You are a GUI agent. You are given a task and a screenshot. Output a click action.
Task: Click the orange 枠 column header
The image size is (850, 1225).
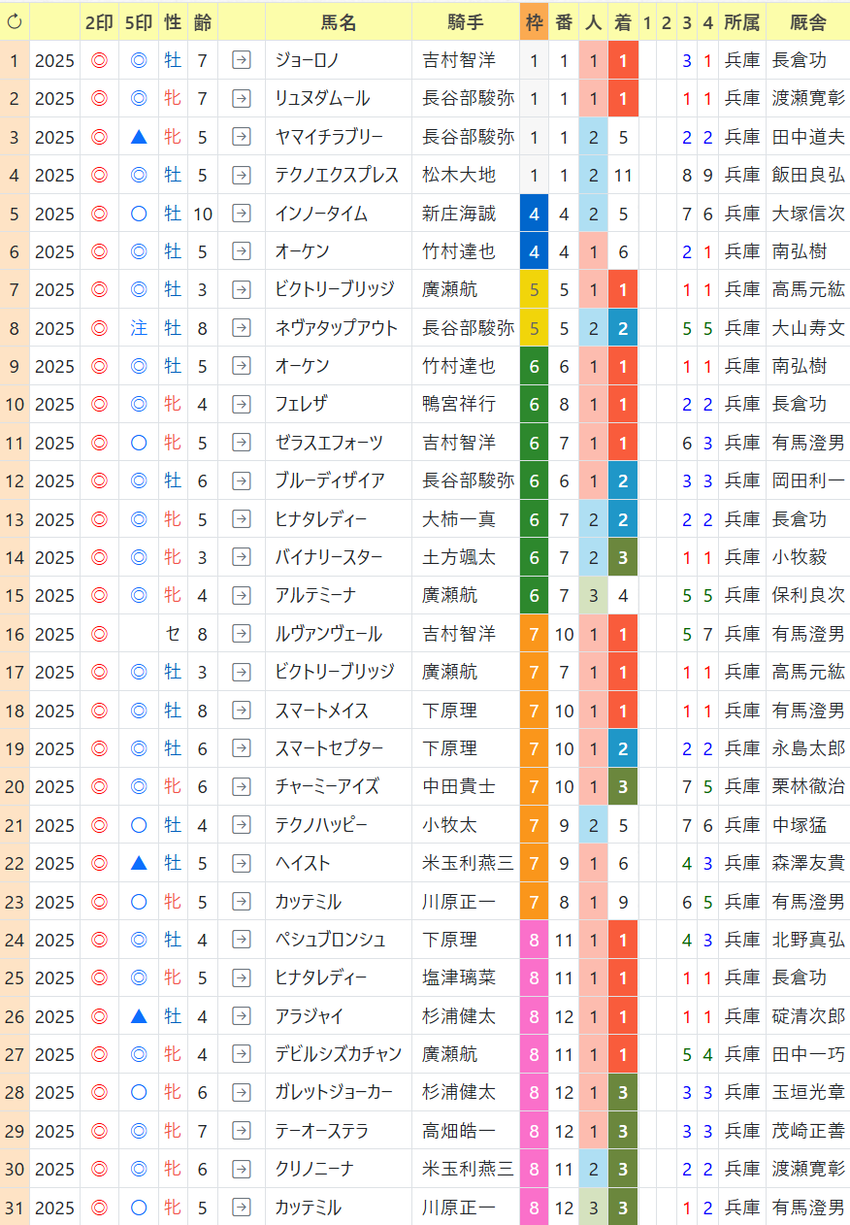click(x=534, y=21)
